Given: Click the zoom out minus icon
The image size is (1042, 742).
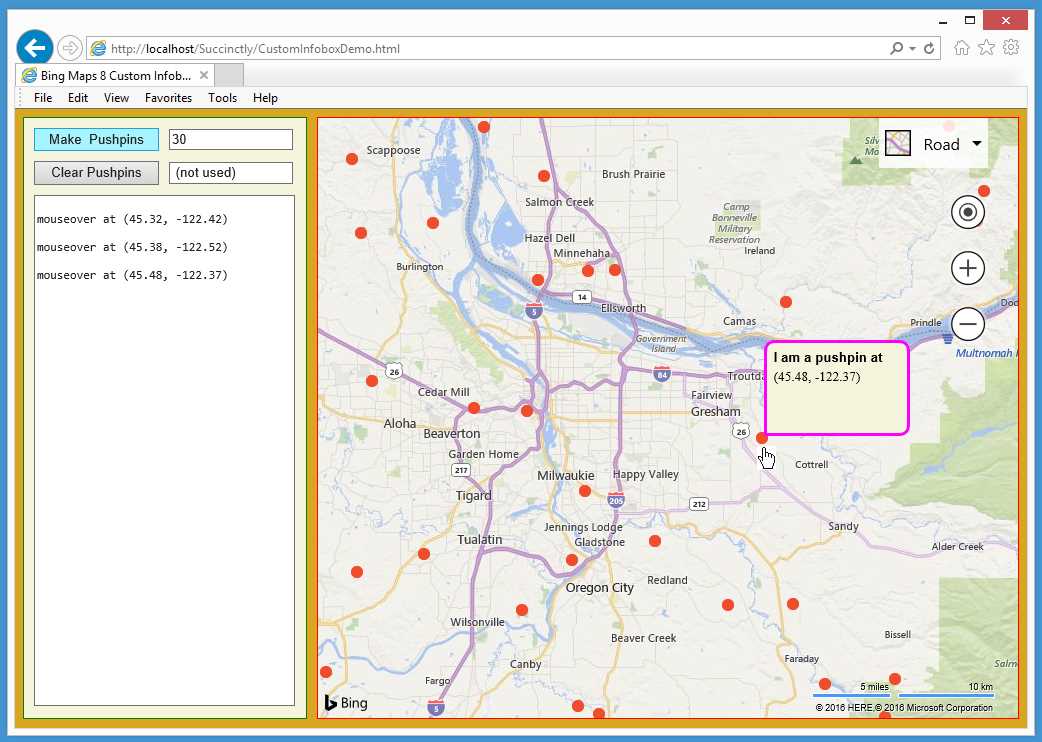Looking at the screenshot, I should (966, 323).
